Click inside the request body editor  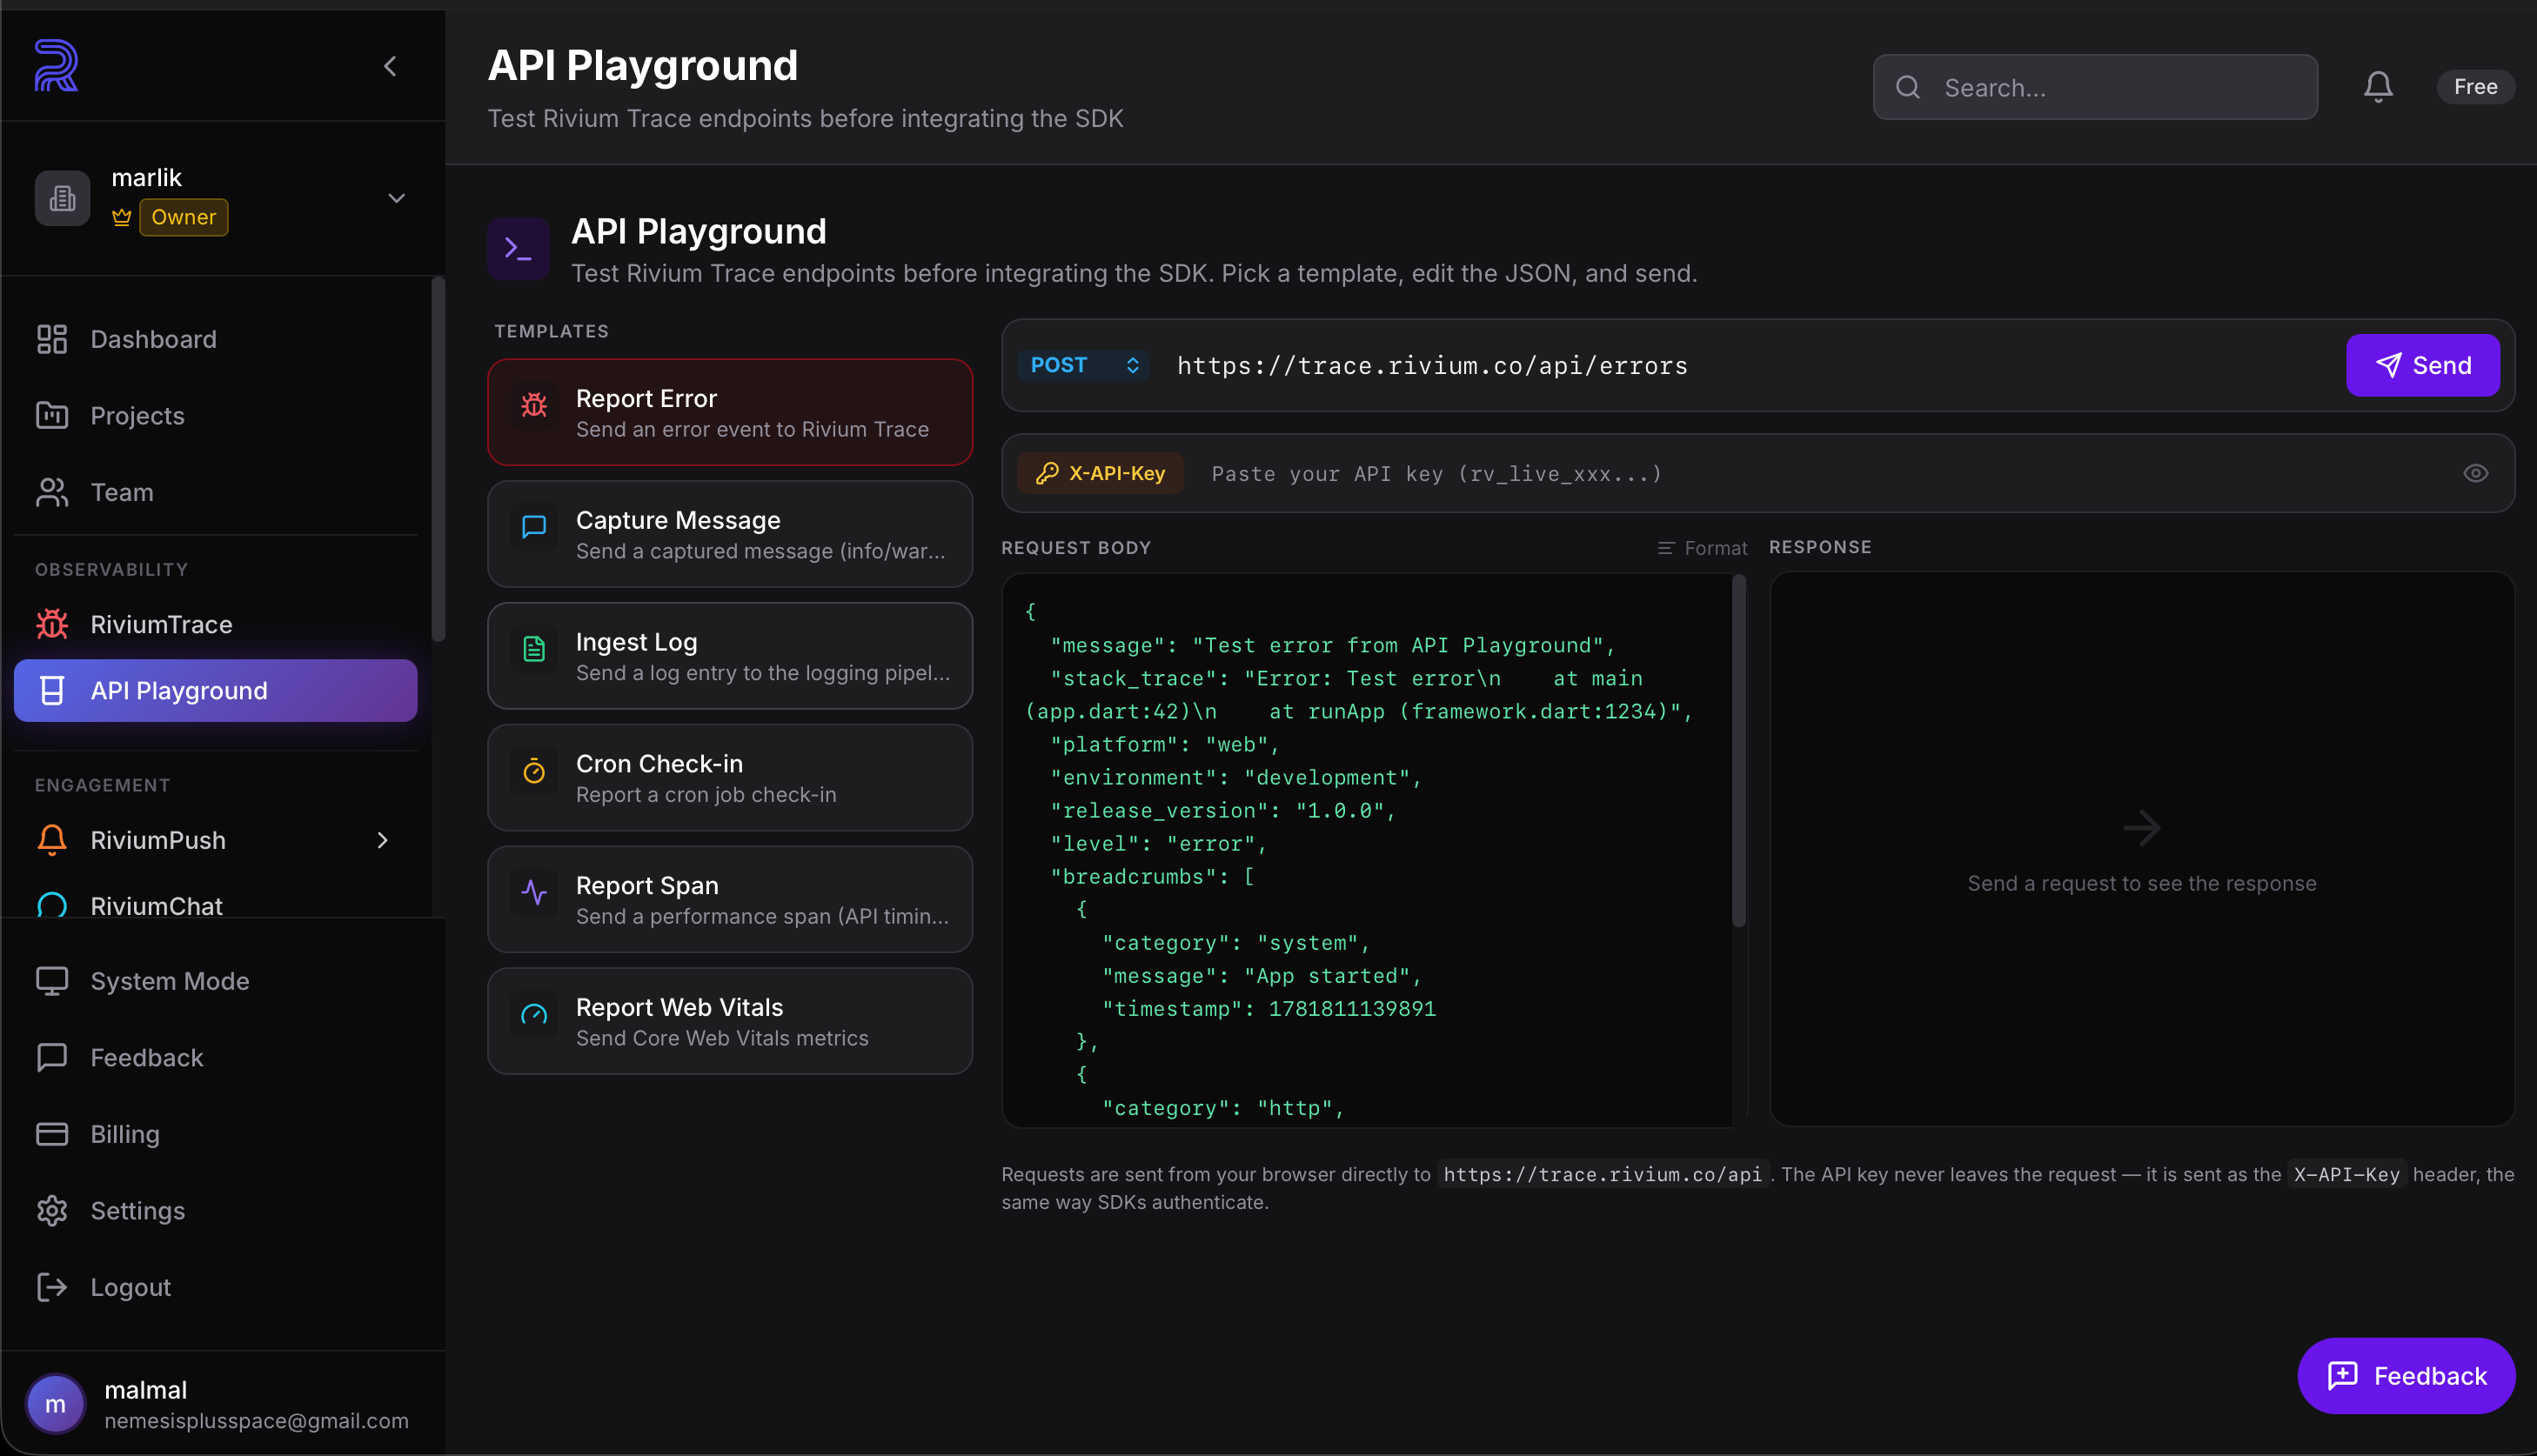coord(1366,850)
